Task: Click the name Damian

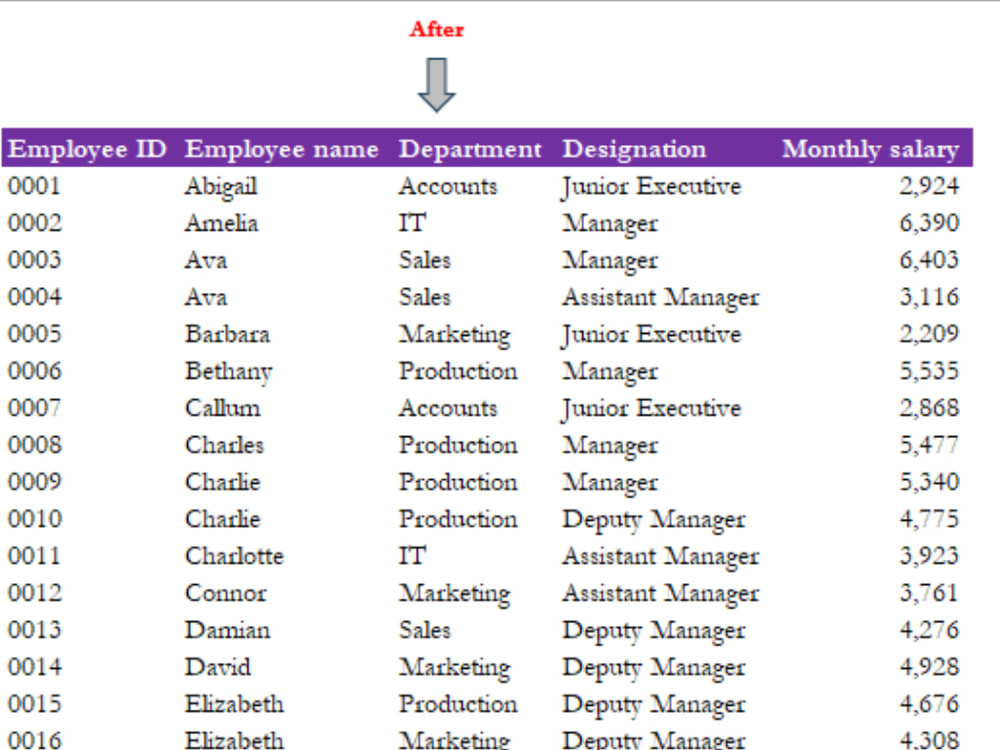Action: [x=227, y=630]
